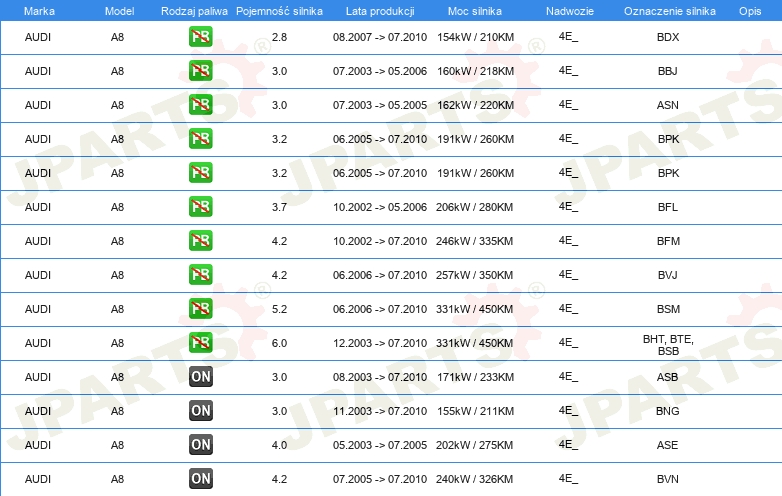782x496 pixels.
Task: Click power value 162kW / 220KM
Action: tap(475, 105)
